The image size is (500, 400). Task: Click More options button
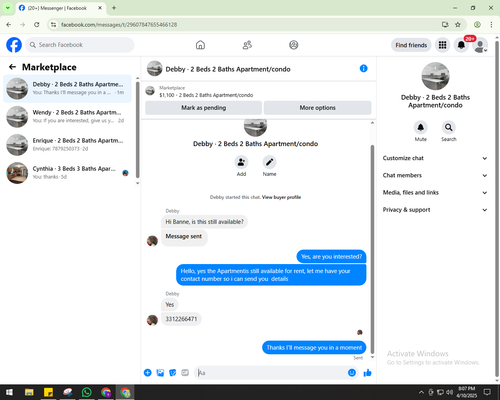[317, 108]
